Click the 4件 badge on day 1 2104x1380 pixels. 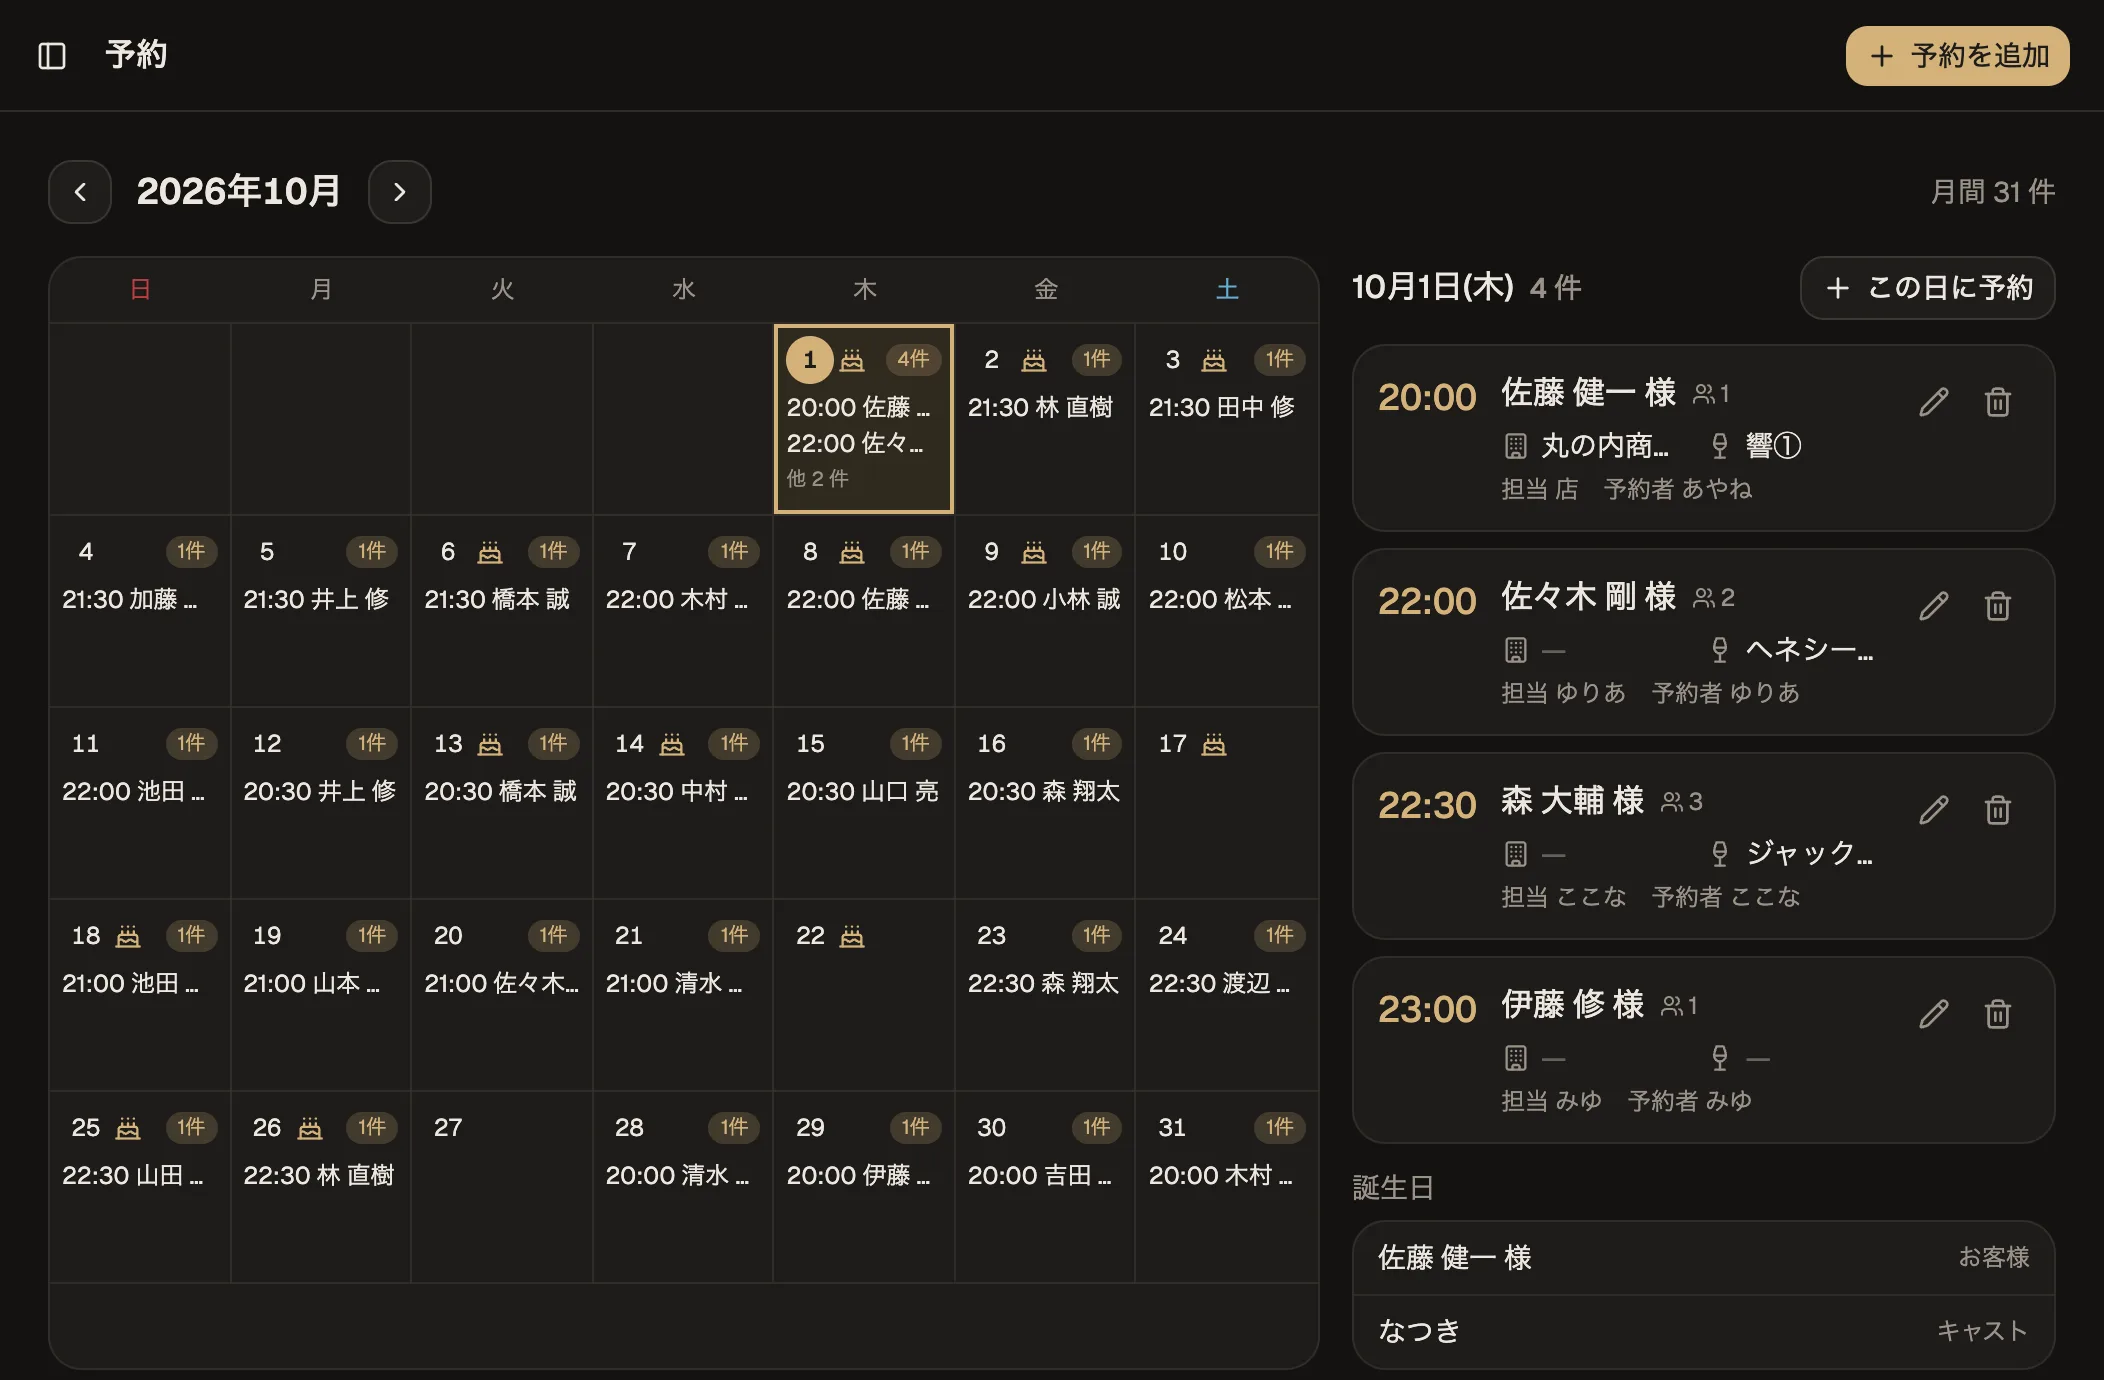[x=913, y=360]
